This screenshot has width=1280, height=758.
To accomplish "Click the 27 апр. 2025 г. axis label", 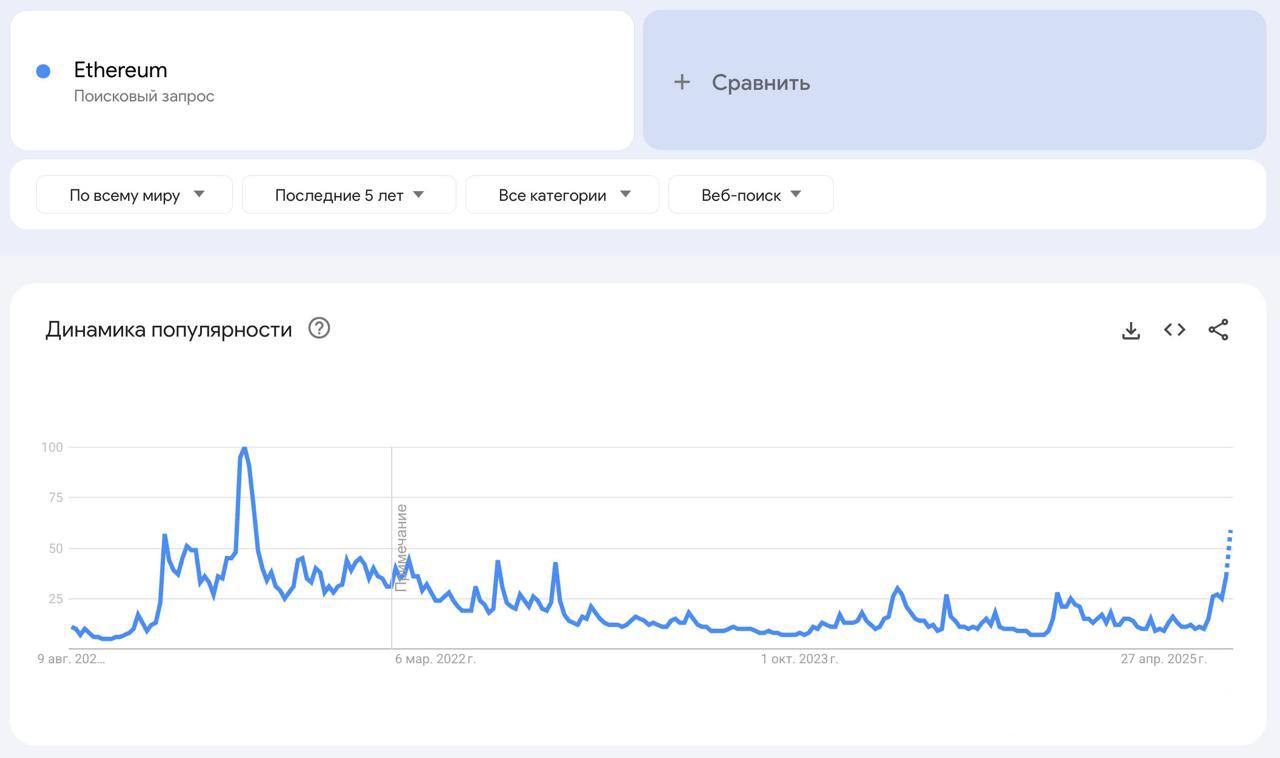I will point(1163,659).
